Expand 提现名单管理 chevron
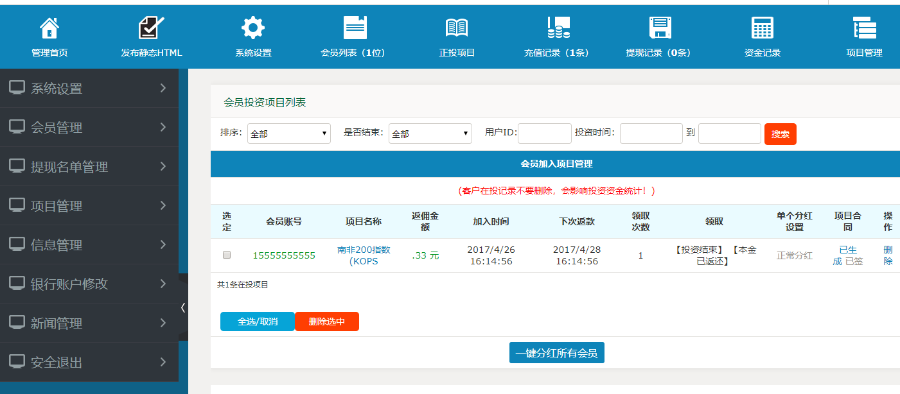 [163, 166]
